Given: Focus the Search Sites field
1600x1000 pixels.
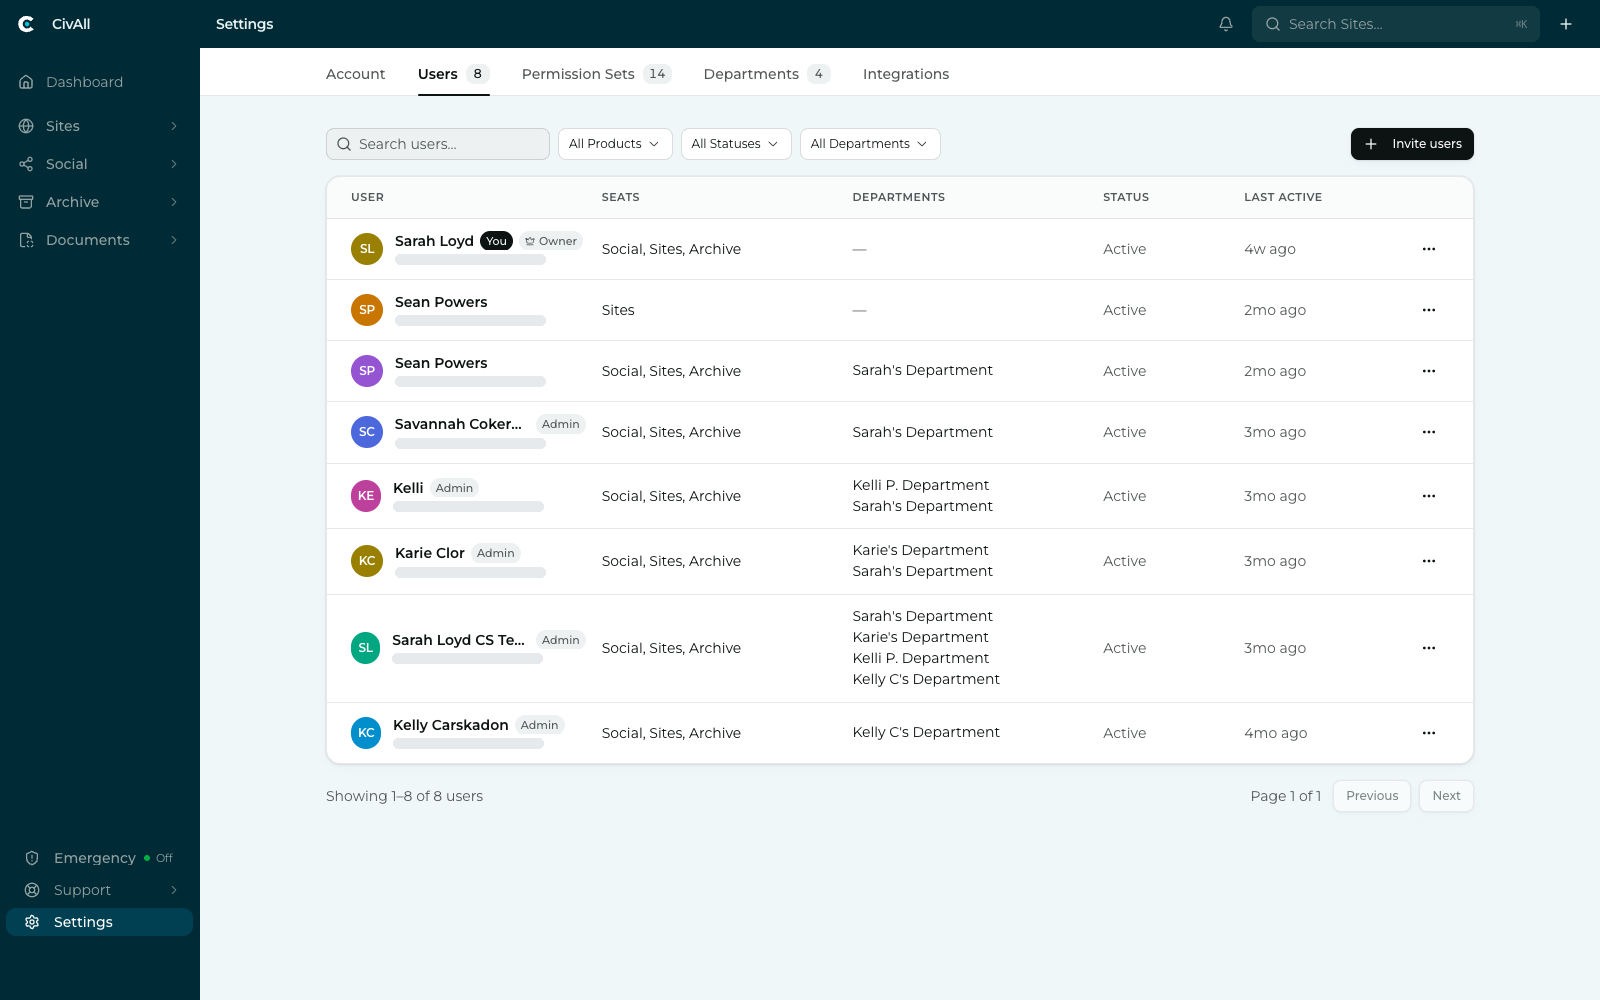Looking at the screenshot, I should pos(1396,24).
